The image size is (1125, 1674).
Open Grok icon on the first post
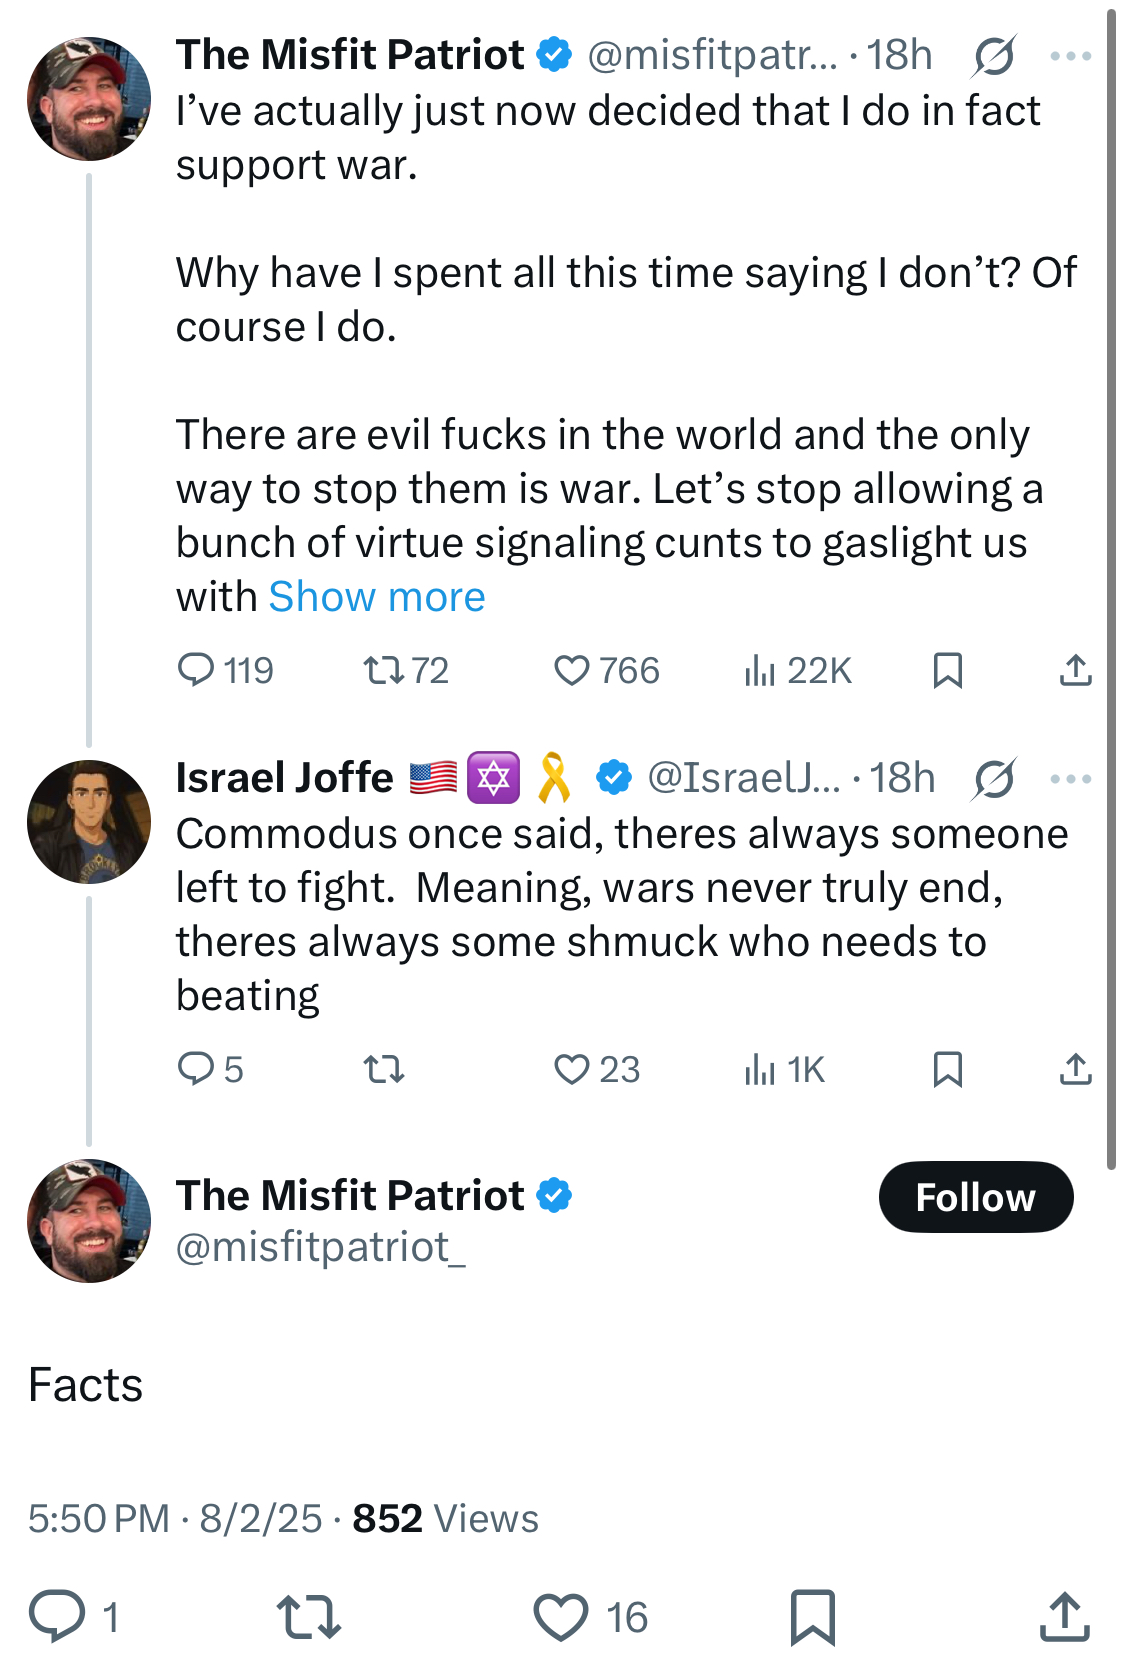pos(993,56)
